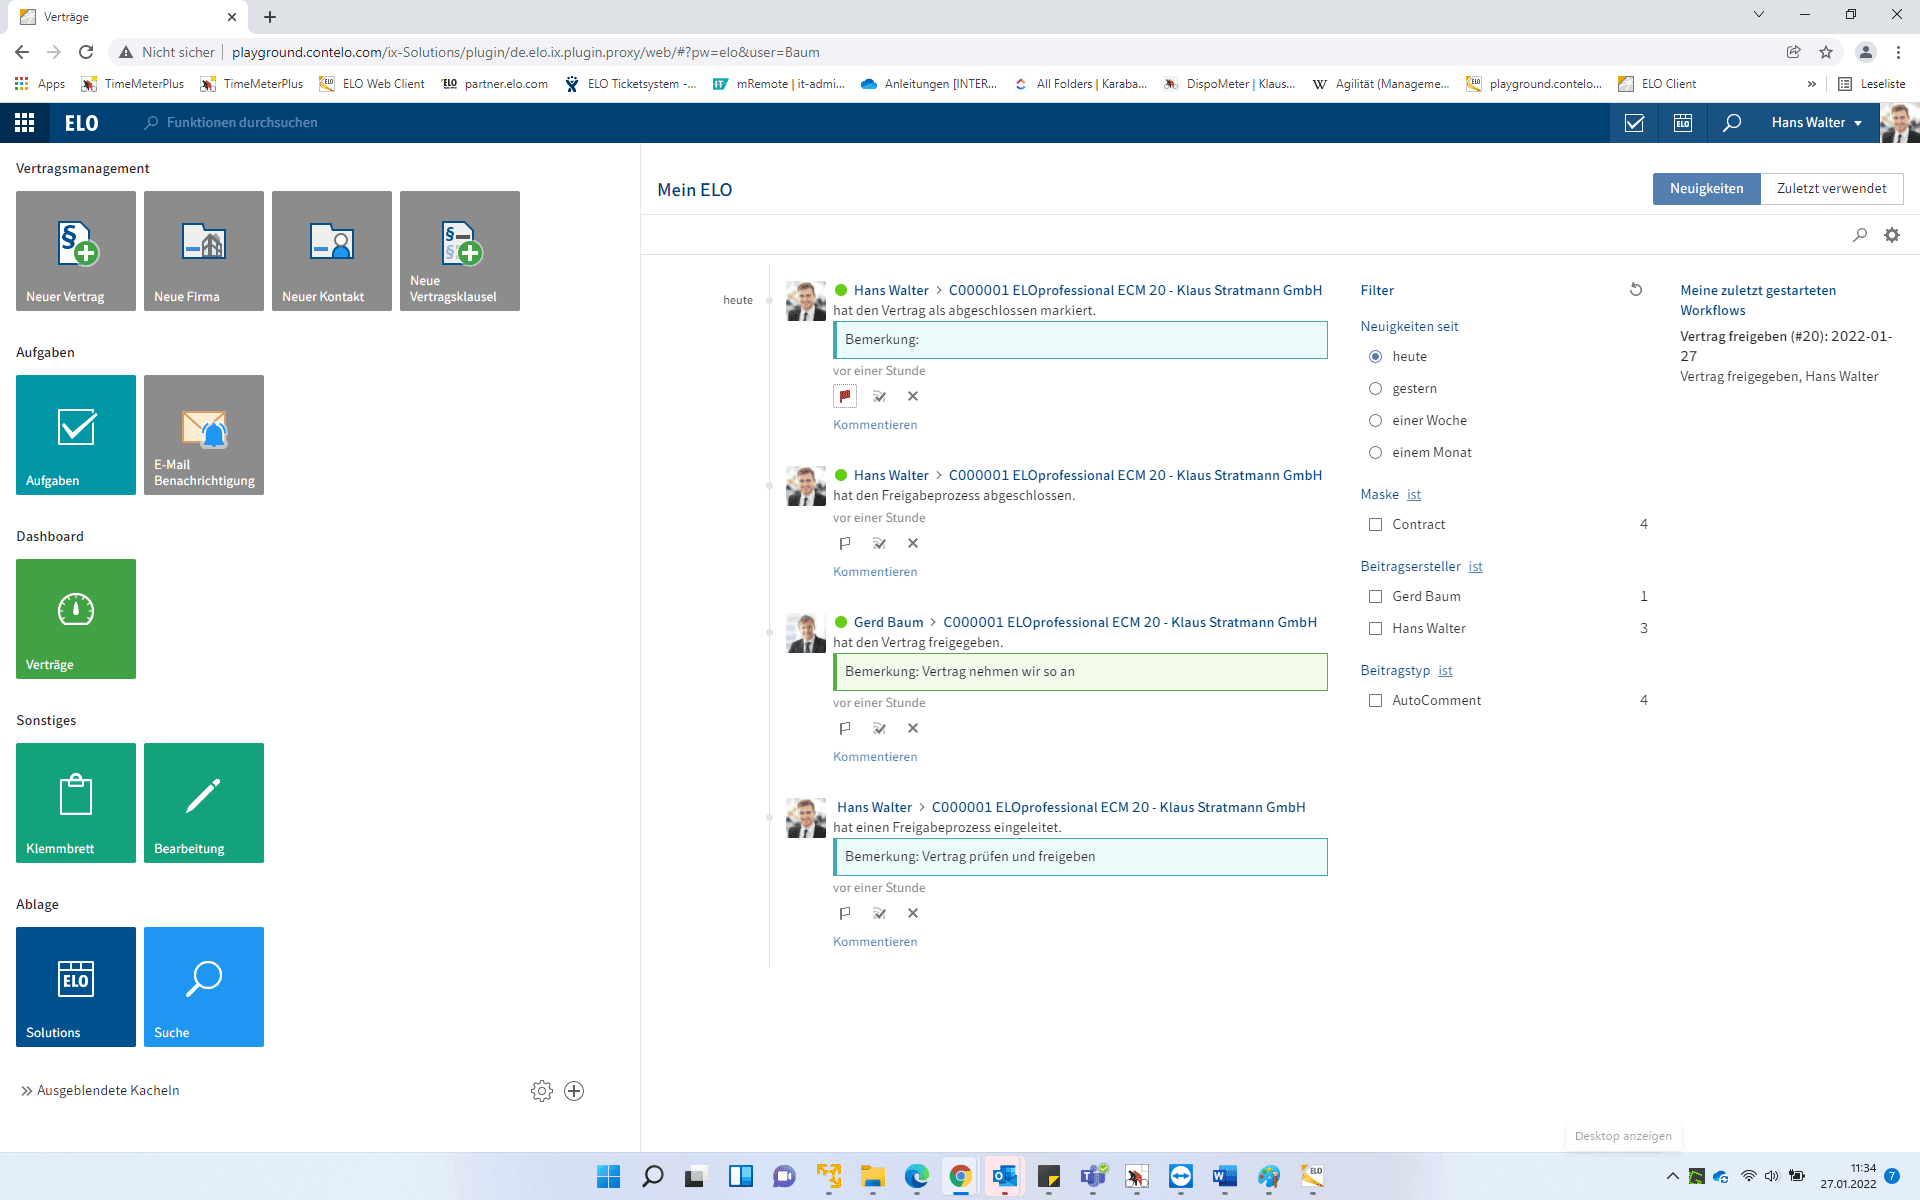Toggle Beitragsersteller operator 'ist'
The width and height of the screenshot is (1920, 1200).
pos(1476,567)
